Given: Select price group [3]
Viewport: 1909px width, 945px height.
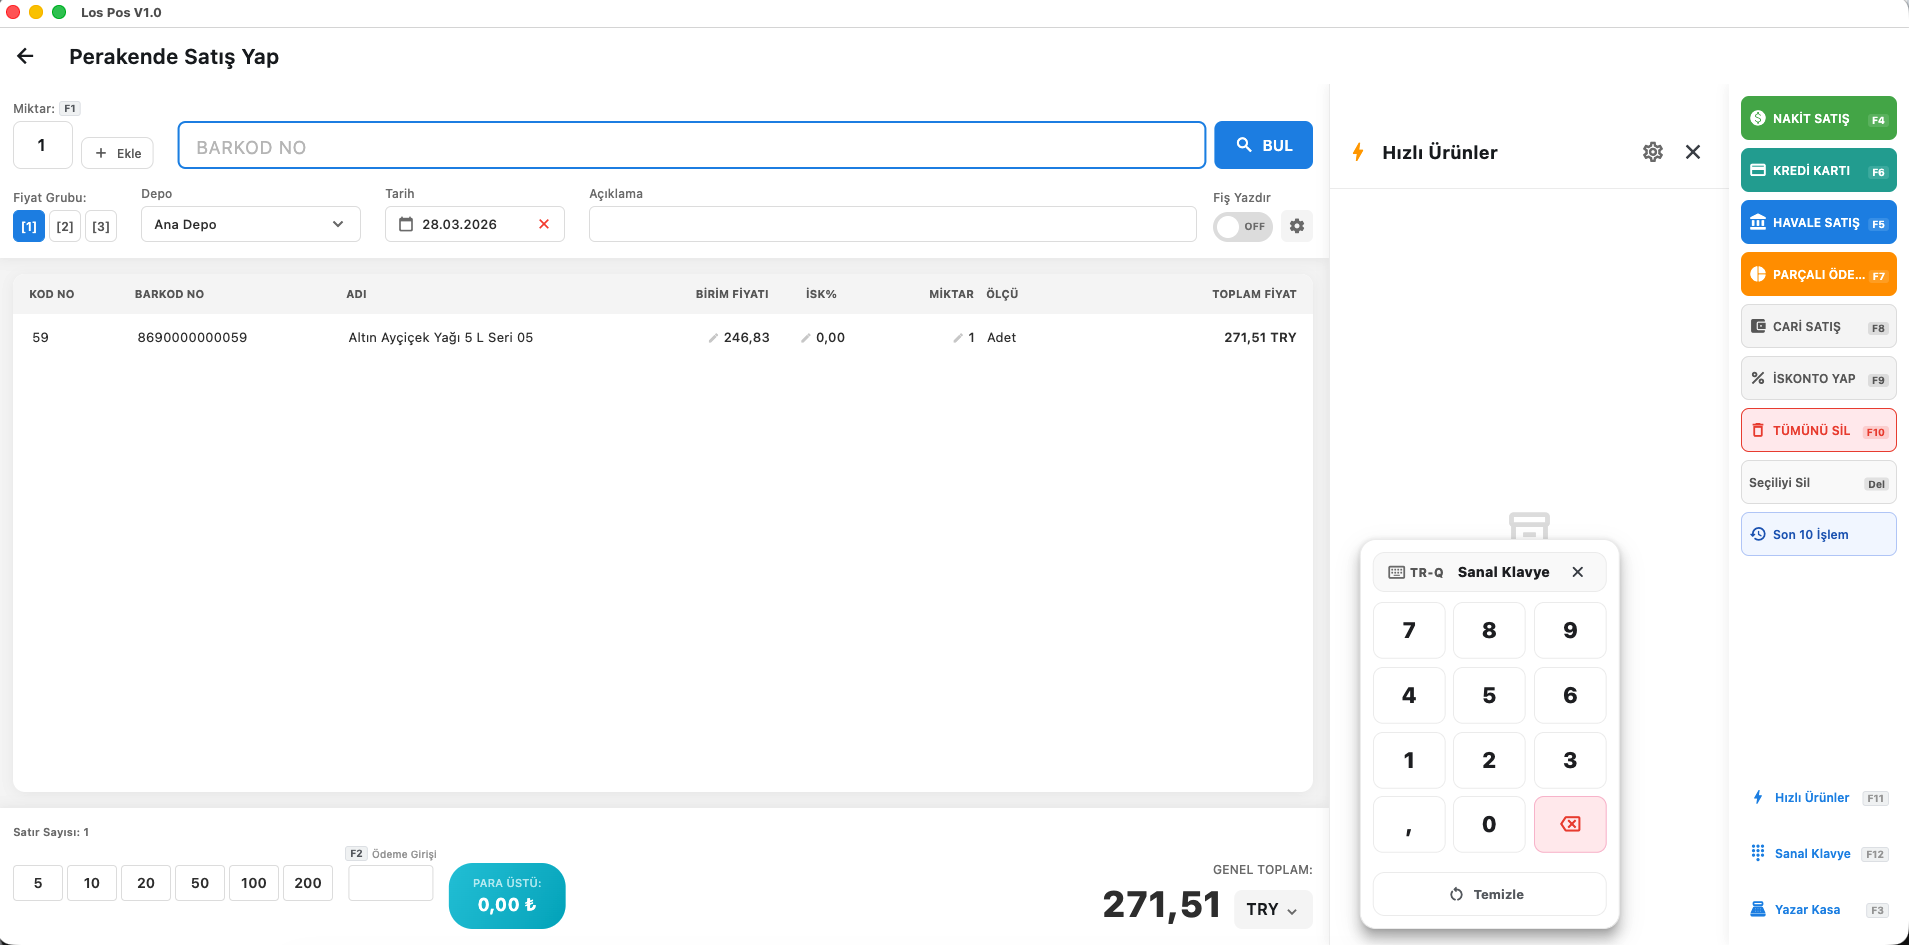Looking at the screenshot, I should click(x=101, y=226).
